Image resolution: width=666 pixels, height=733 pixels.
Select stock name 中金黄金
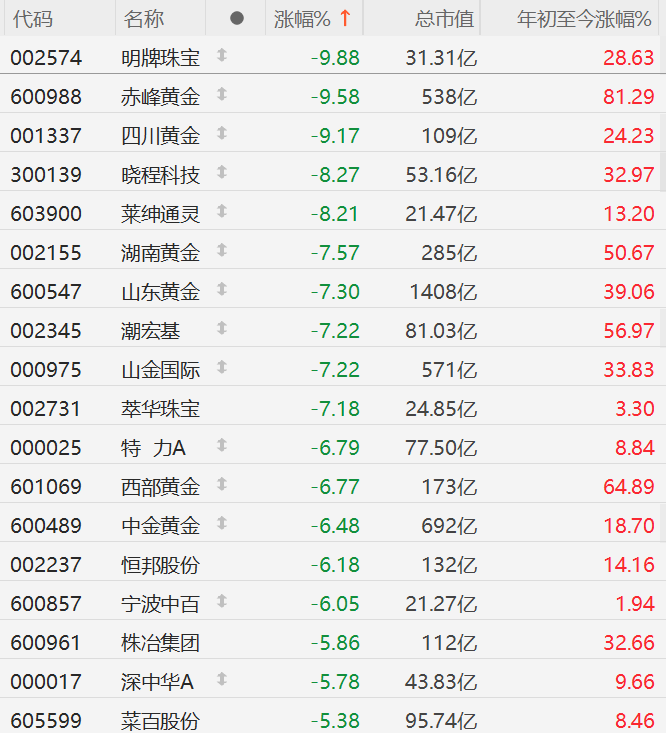coord(160,526)
